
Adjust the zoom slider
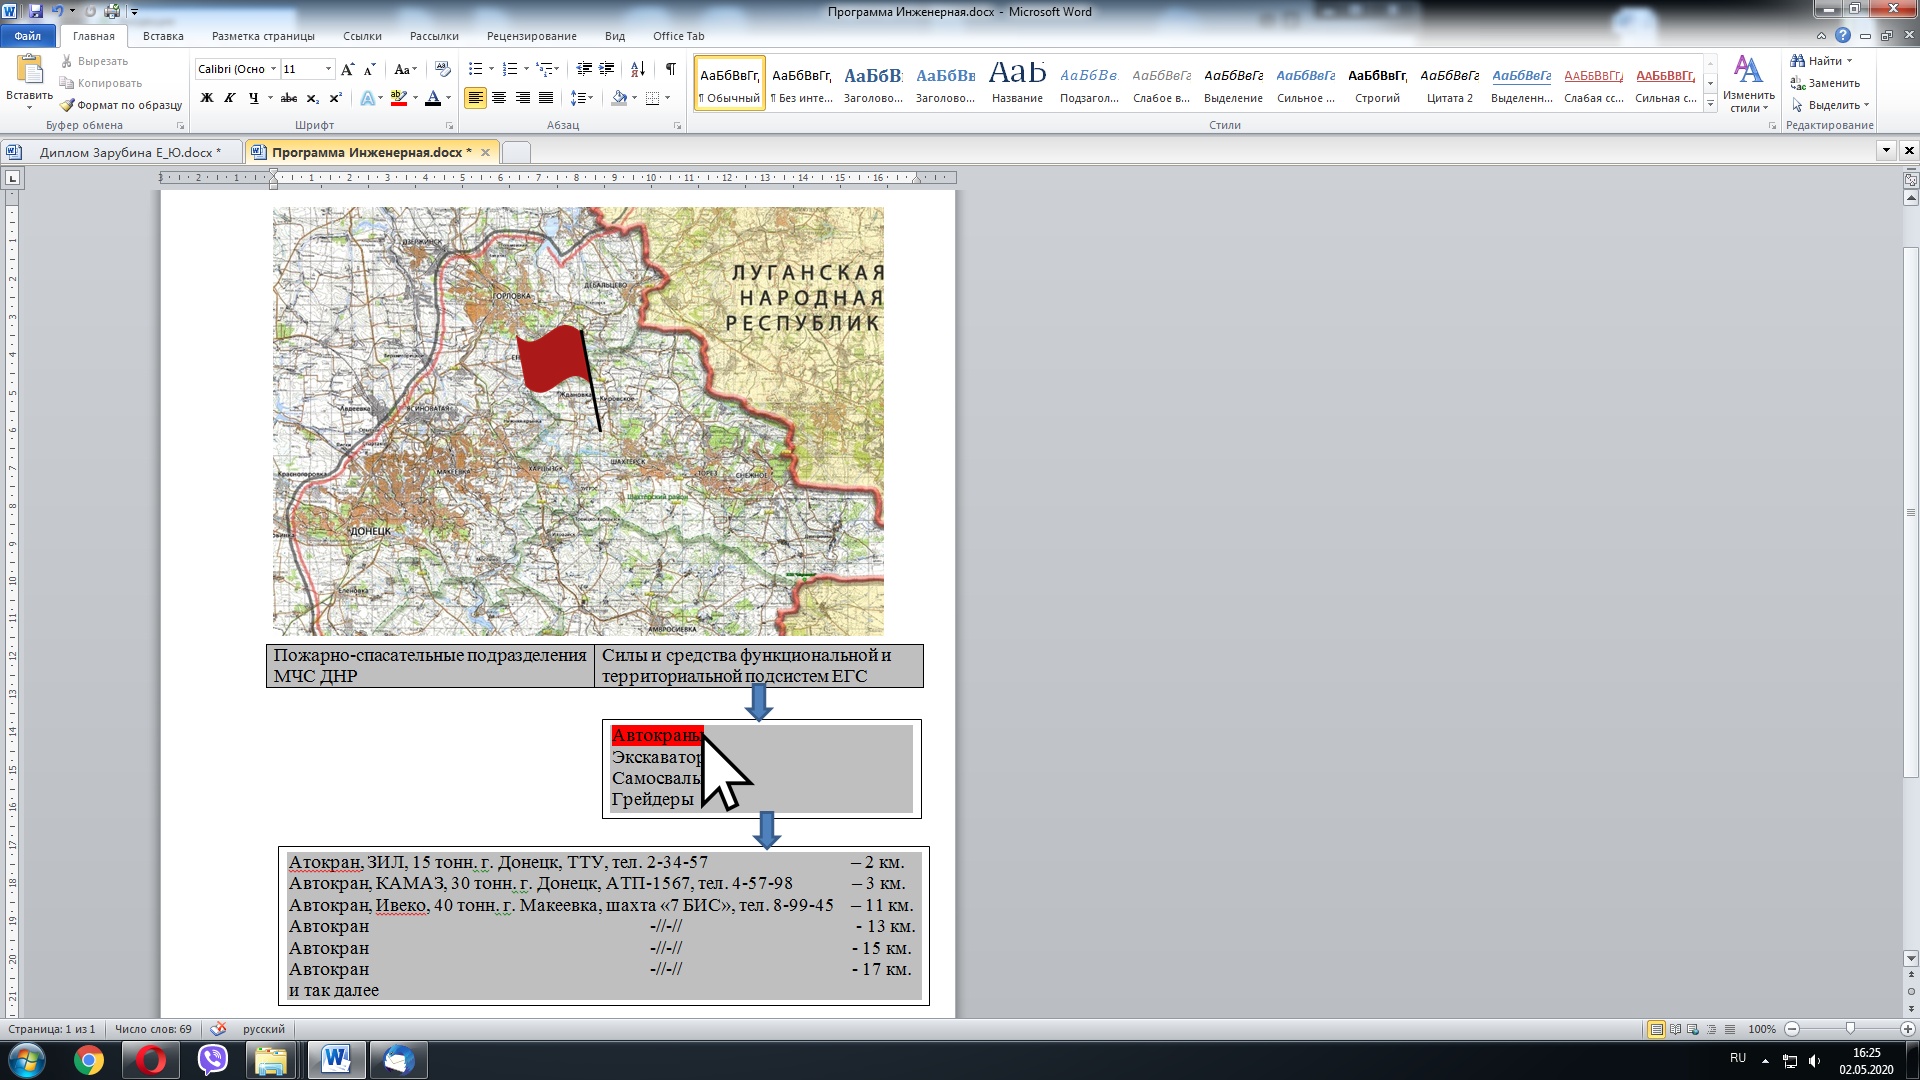[x=1850, y=1029]
